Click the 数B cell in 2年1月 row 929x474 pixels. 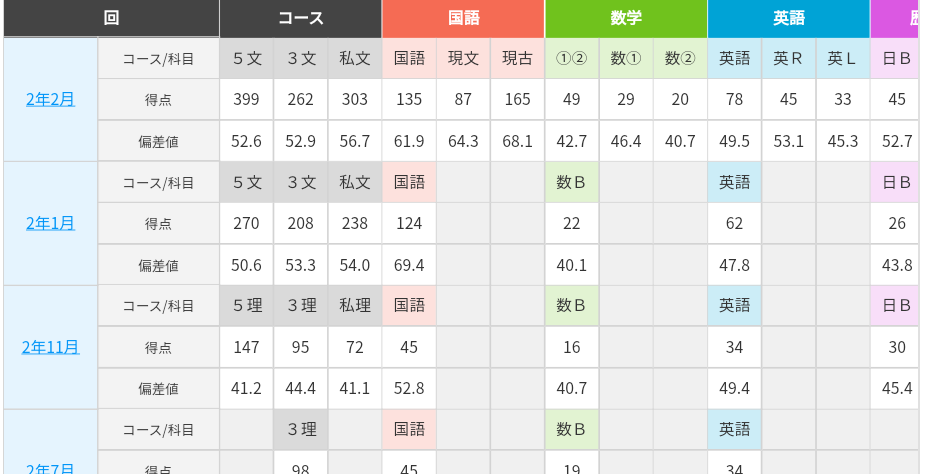point(572,182)
